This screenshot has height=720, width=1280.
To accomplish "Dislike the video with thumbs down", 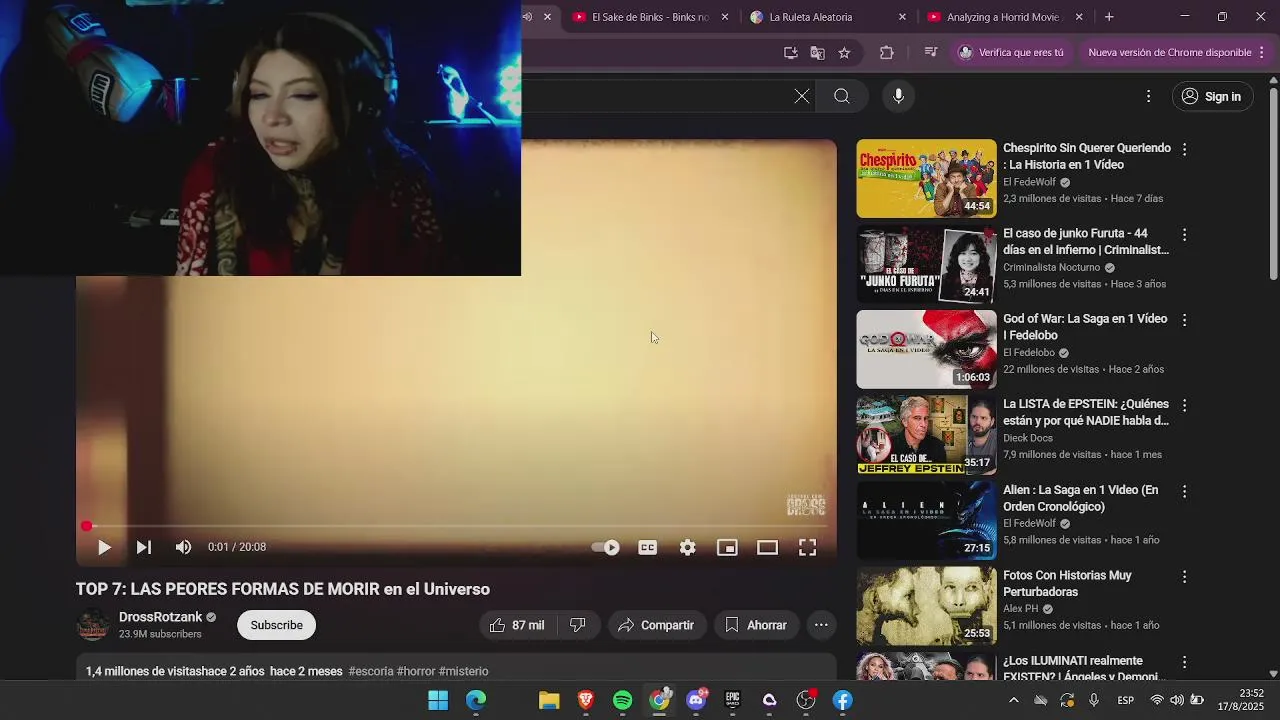I will (578, 625).
